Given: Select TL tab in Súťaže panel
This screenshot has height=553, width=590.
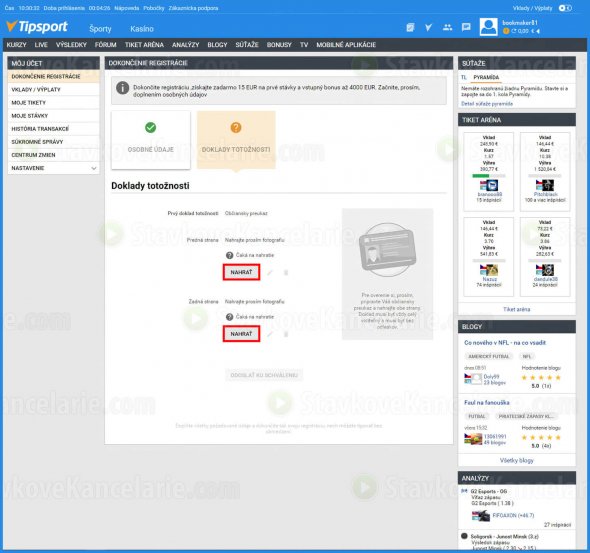Looking at the screenshot, I should (x=464, y=77).
